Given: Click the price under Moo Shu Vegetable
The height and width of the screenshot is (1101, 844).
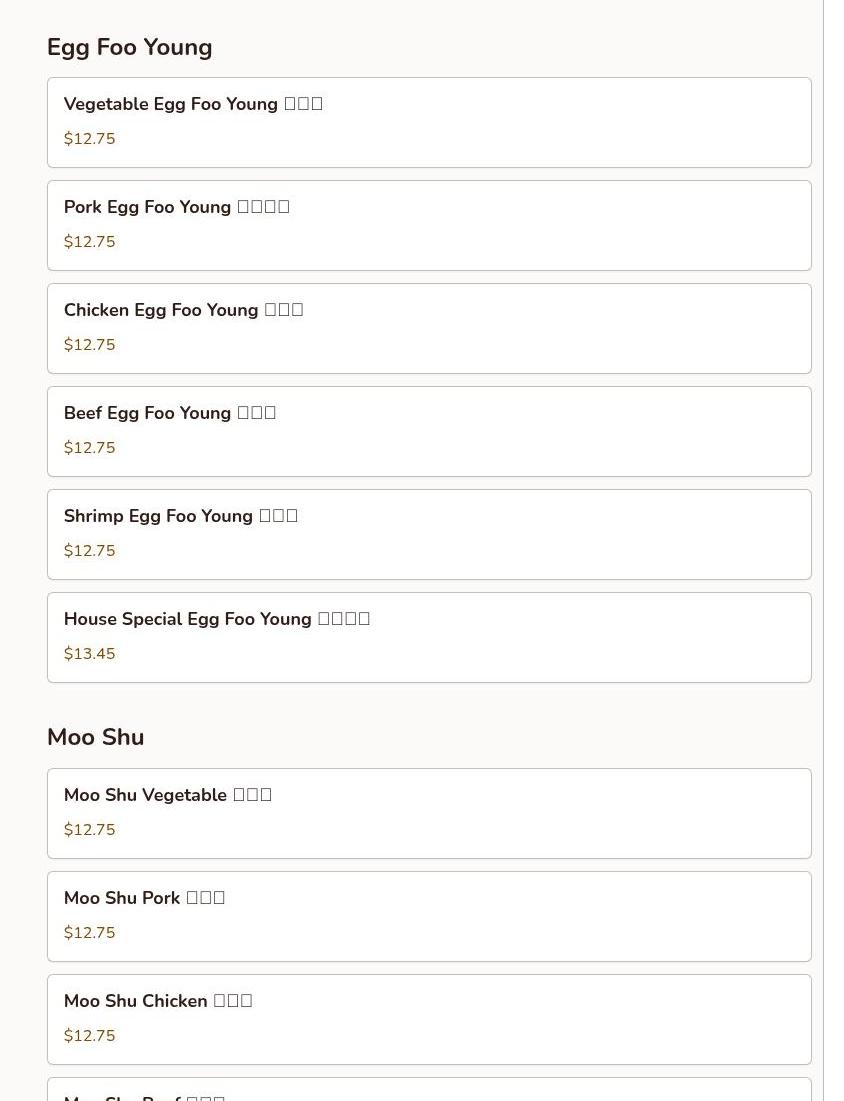Looking at the screenshot, I should coord(90,830).
